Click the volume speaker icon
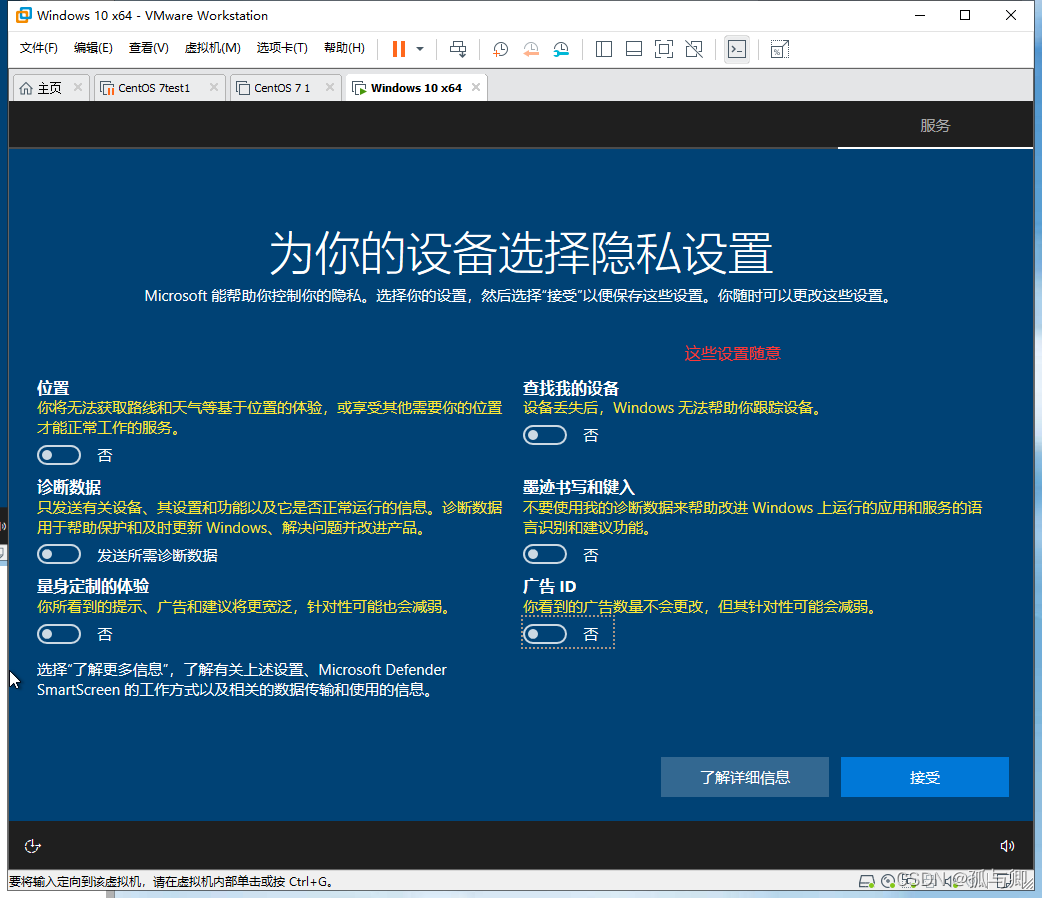Image resolution: width=1042 pixels, height=898 pixels. 1007,846
